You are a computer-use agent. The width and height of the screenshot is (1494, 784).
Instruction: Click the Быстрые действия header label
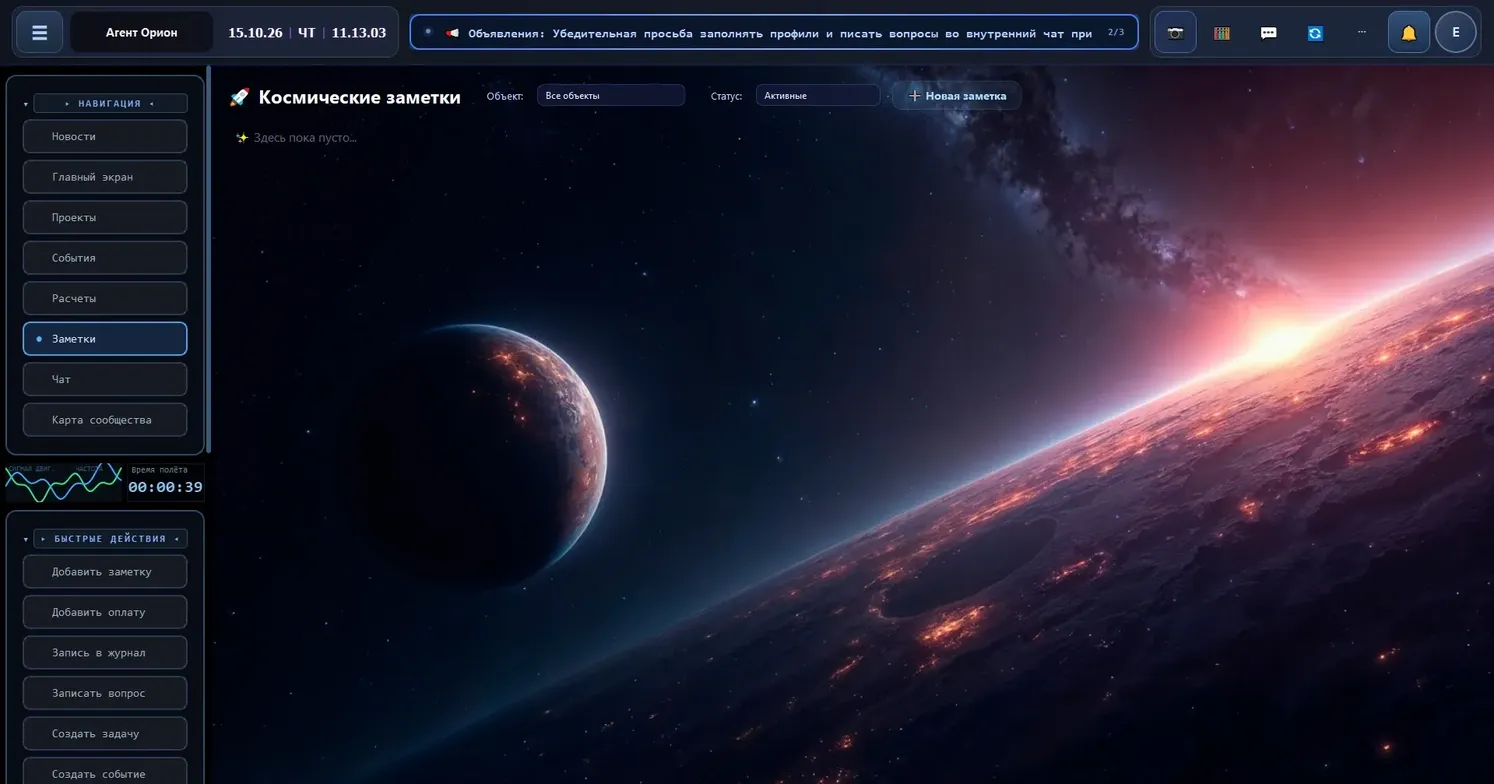tap(110, 539)
